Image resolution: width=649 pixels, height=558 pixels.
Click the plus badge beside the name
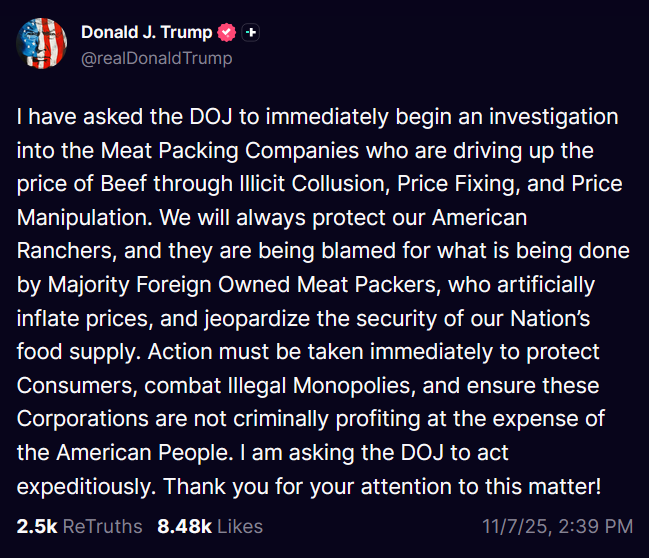(251, 33)
